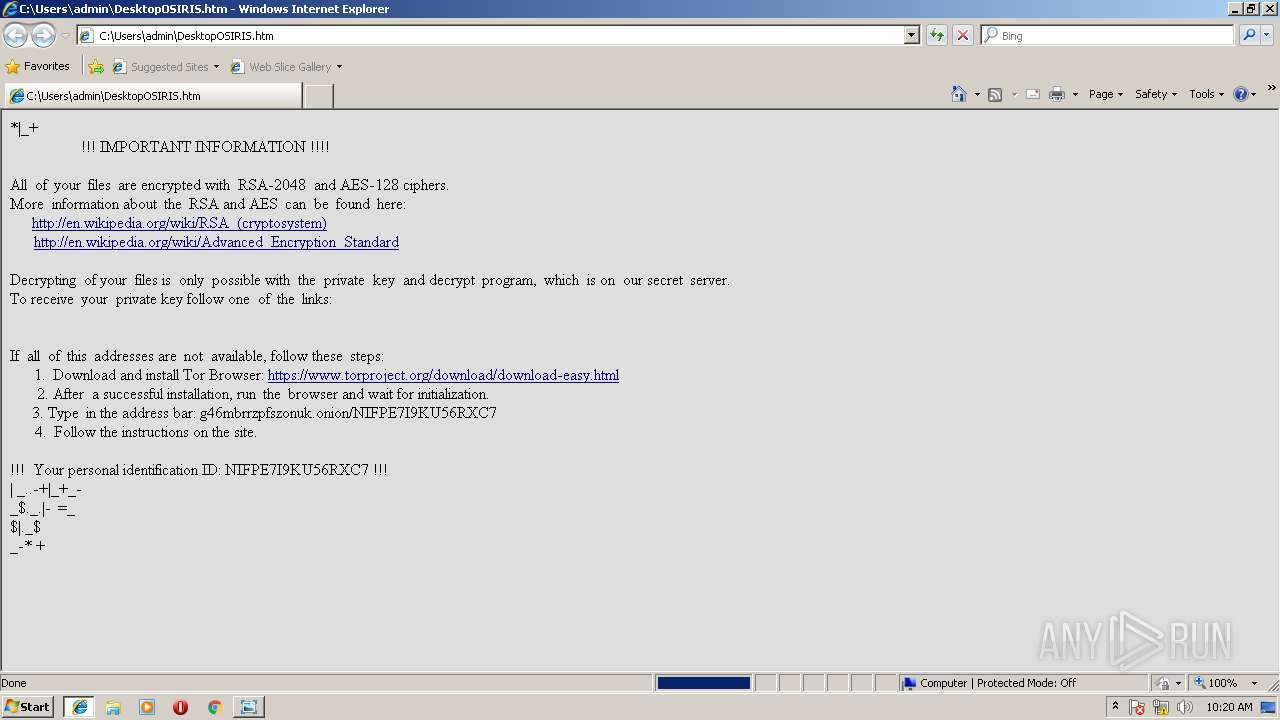Click the Action Center flag tray icon
This screenshot has height=720, width=1280.
pyautogui.click(x=1138, y=707)
